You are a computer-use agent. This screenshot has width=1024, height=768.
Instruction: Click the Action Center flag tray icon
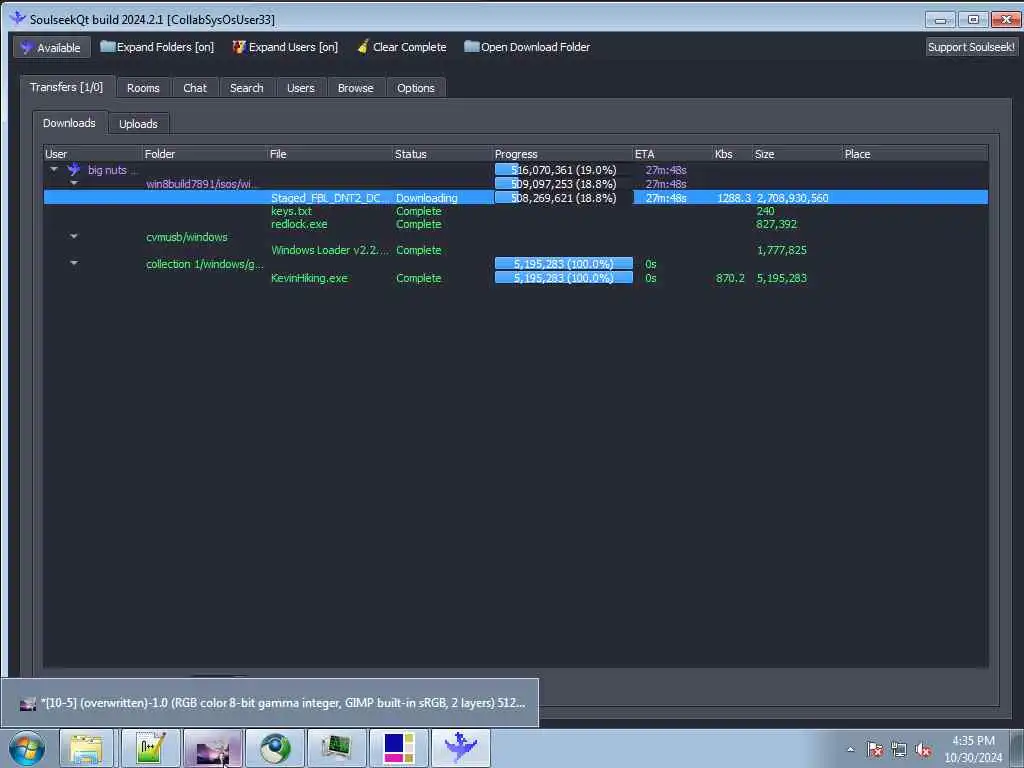[x=874, y=749]
